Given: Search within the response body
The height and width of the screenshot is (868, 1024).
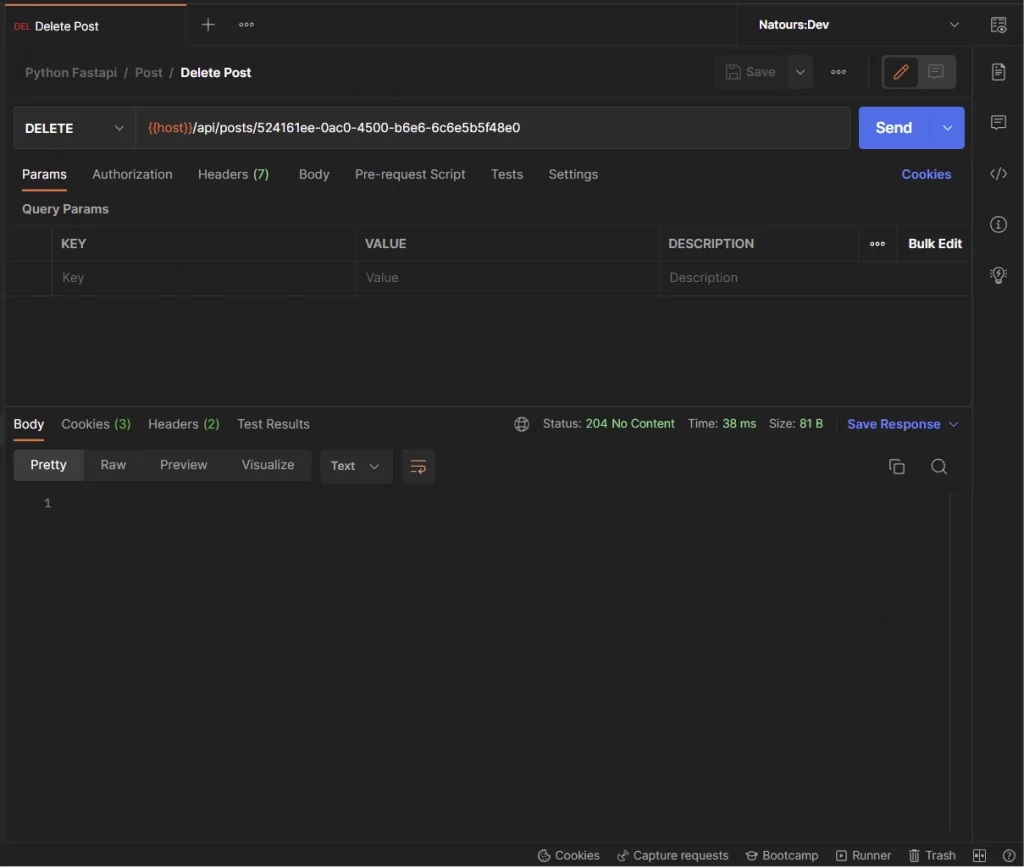Looking at the screenshot, I should (x=938, y=466).
